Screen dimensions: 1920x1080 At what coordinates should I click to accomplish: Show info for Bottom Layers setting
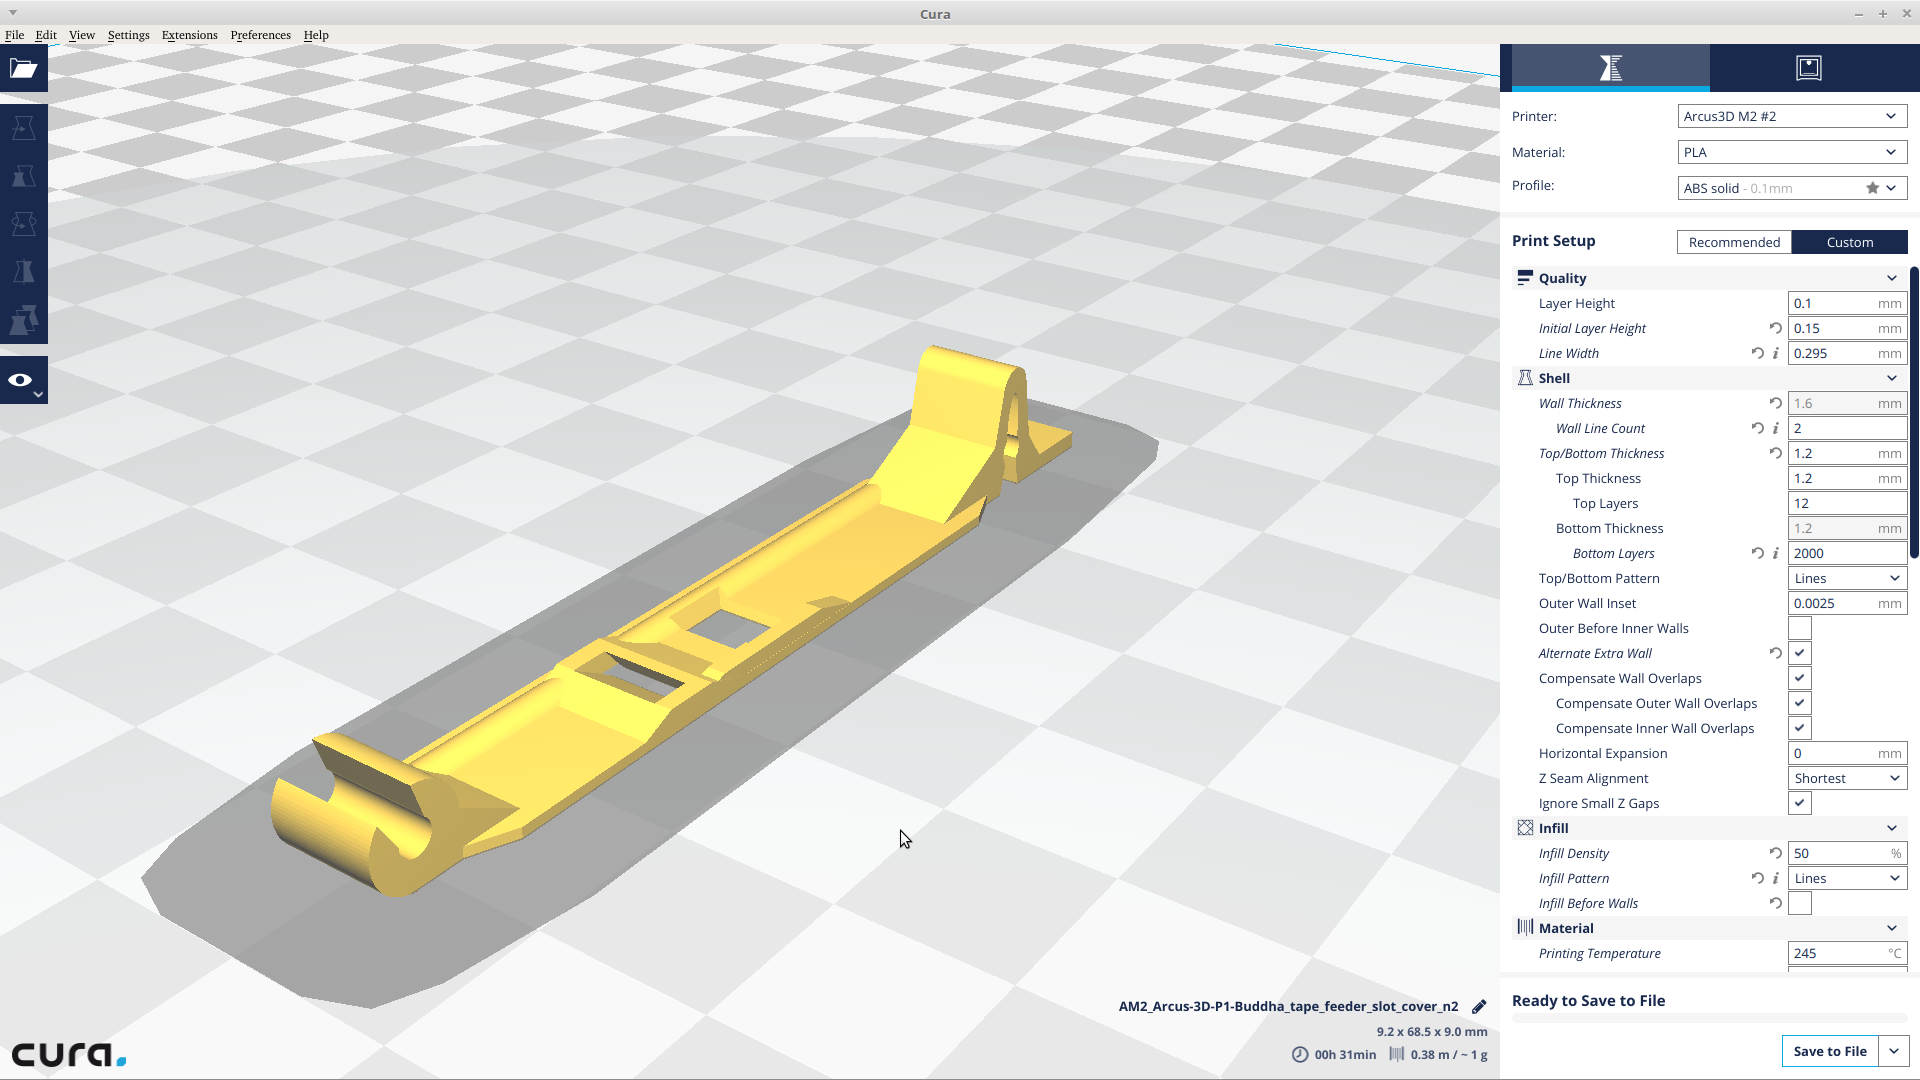[x=1776, y=553]
